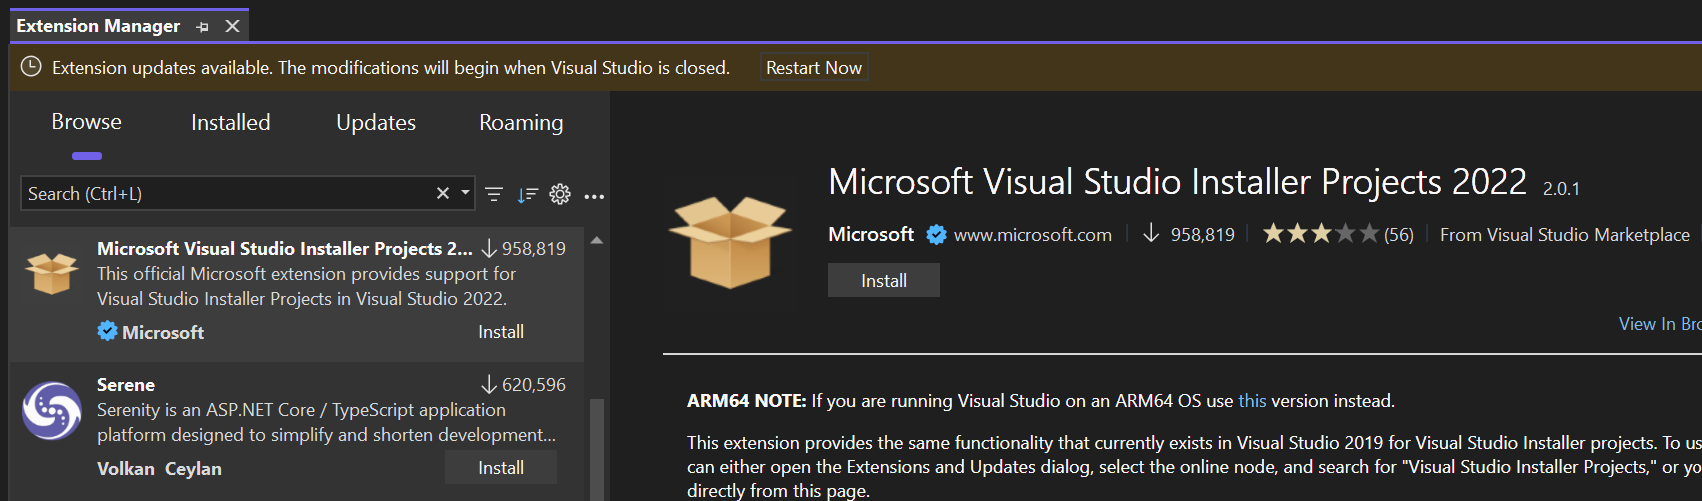Clear the extension search box
The width and height of the screenshot is (1702, 501).
[443, 193]
